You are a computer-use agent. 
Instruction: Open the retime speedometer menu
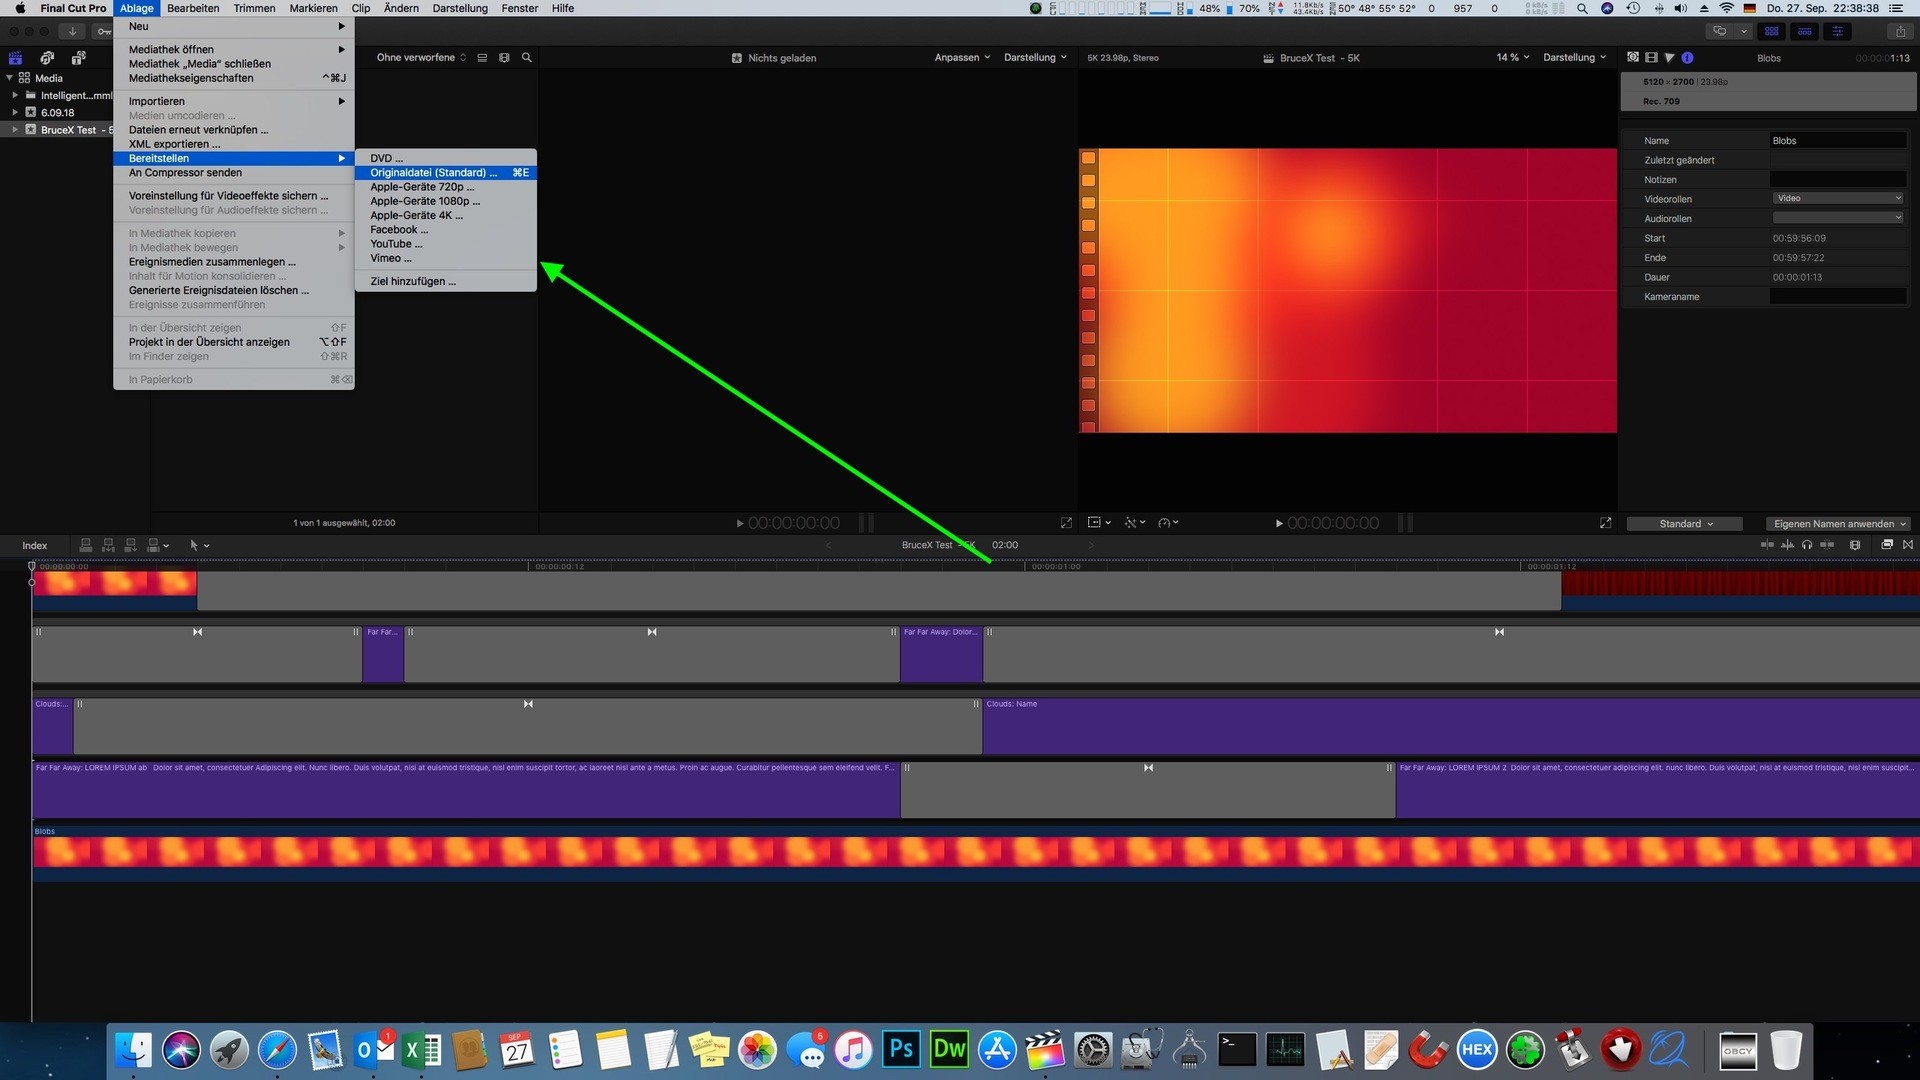[x=1167, y=523]
